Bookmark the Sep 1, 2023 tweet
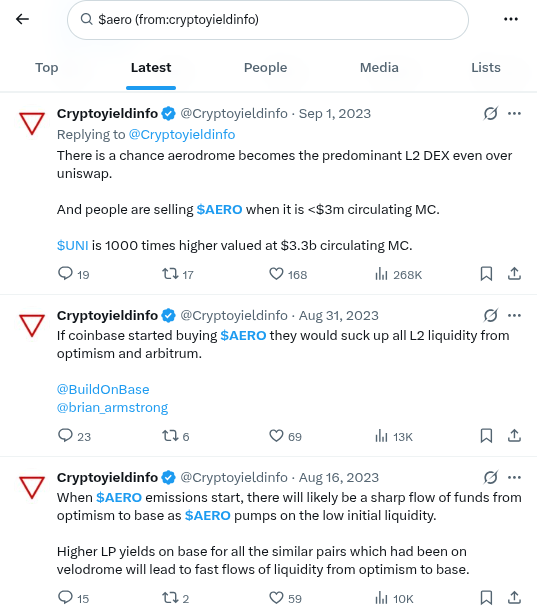Viewport: 537px width, 616px height. 486,274
